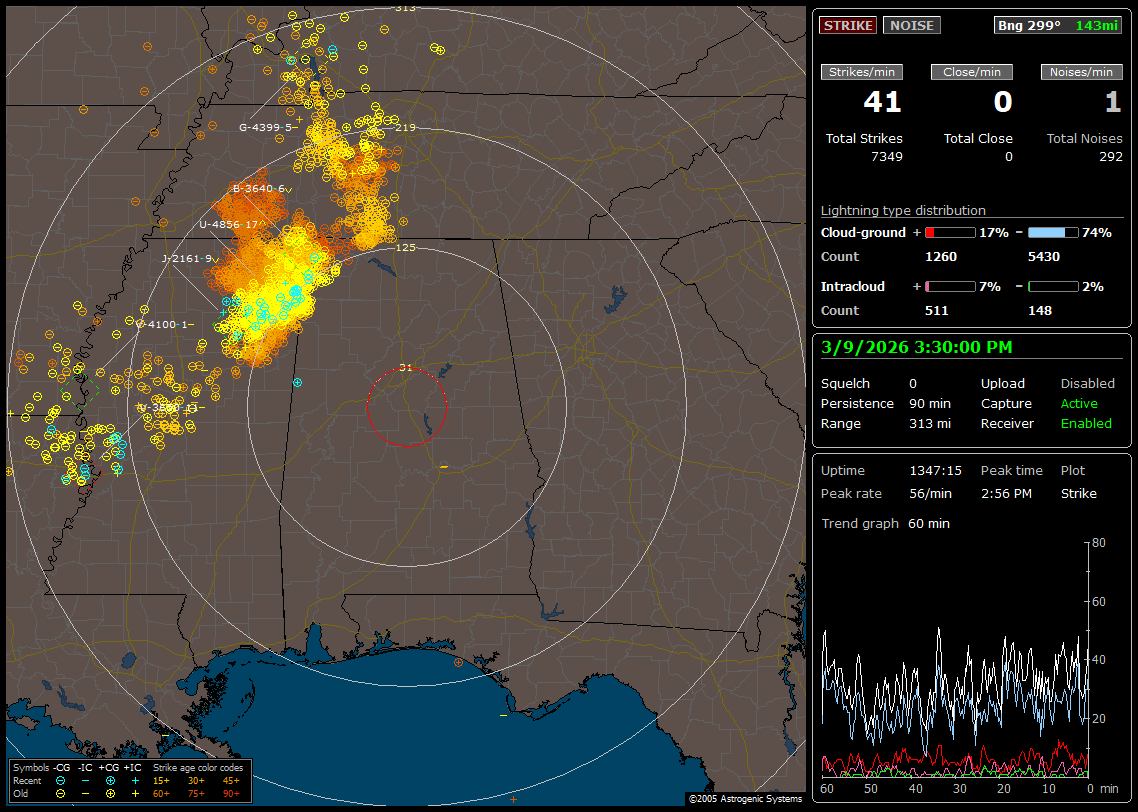Click the Close/min label button
Viewport: 1138px width, 812px height.
click(x=972, y=72)
